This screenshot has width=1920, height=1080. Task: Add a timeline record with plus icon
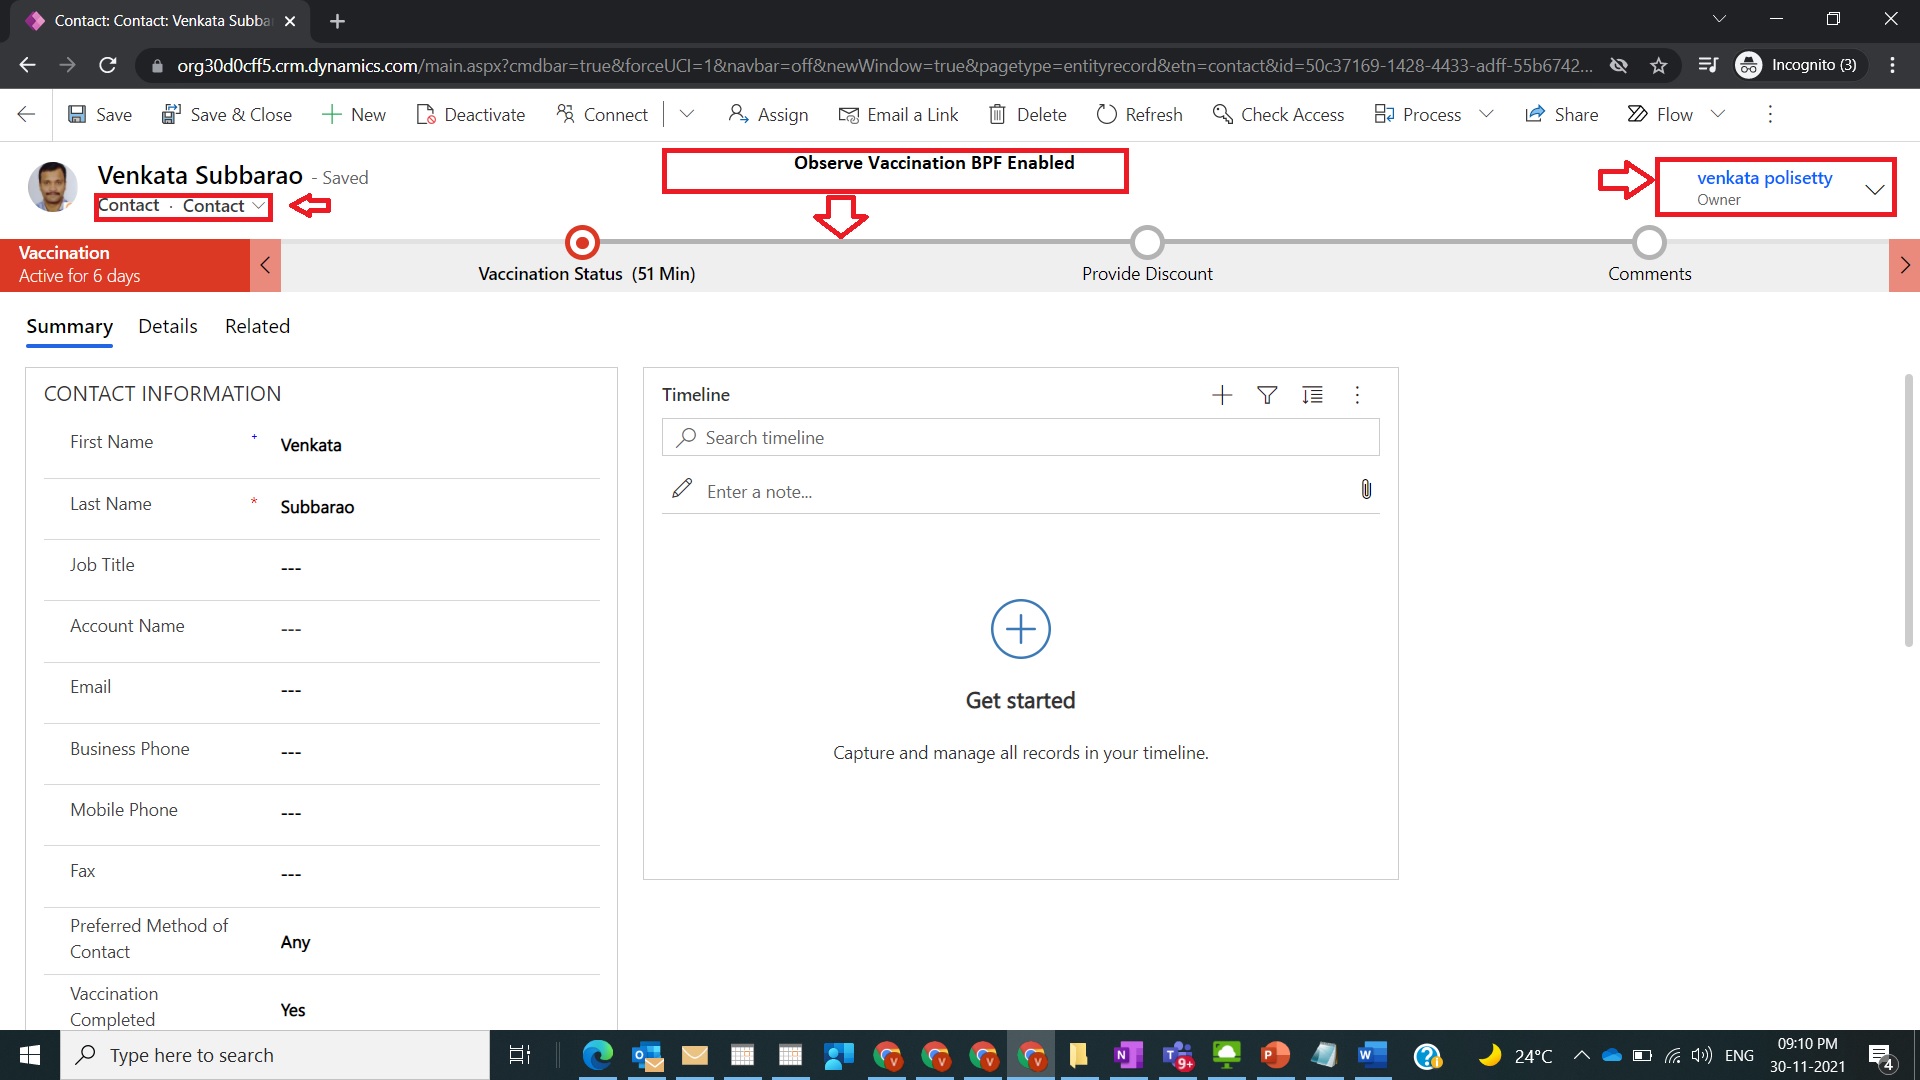coord(1222,395)
